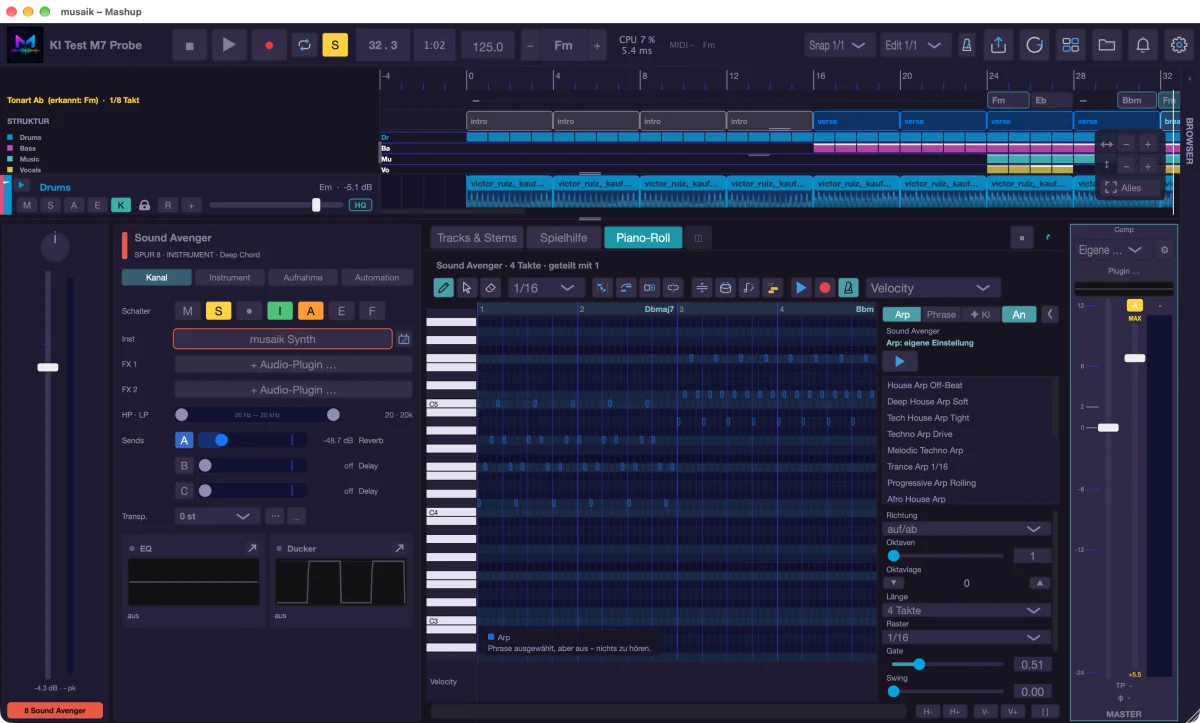Viewport: 1200px width, 723px height.
Task: Toggle the Piano-Roll metronome button
Action: coord(848,288)
